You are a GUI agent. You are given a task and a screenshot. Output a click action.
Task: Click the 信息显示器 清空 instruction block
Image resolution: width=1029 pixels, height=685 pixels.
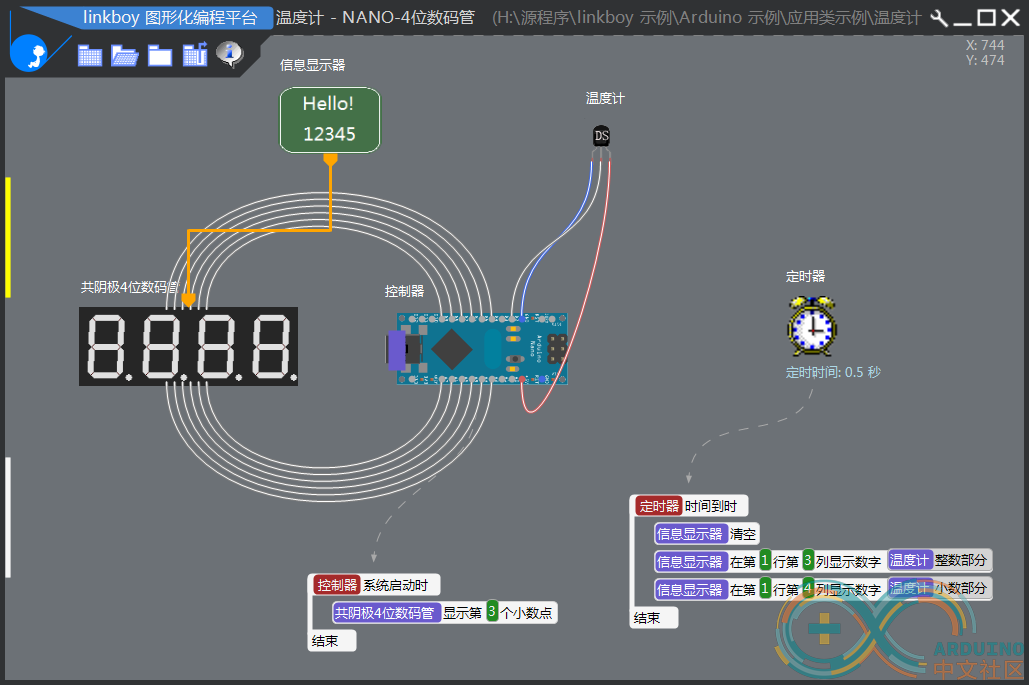click(x=707, y=534)
